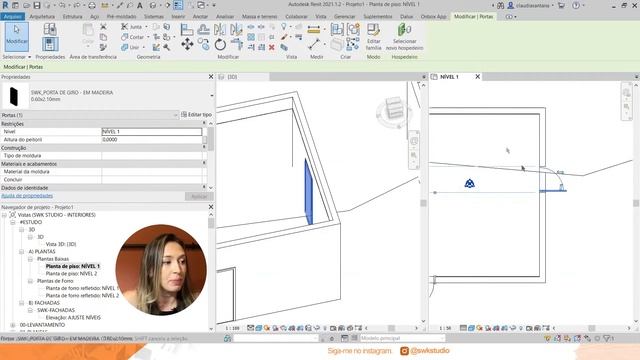
Task: Open the Arquitetura ribbon tab
Action: coord(42,17)
